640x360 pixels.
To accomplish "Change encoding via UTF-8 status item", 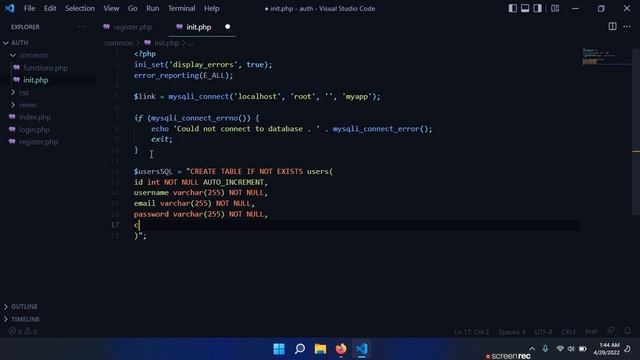I will tap(543, 332).
